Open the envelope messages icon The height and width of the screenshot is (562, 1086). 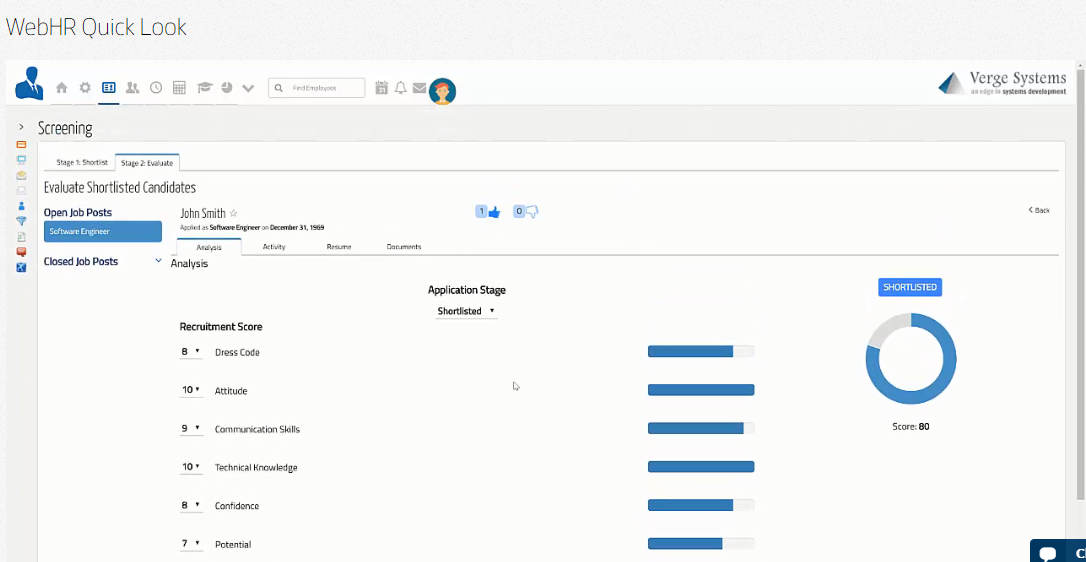click(419, 88)
